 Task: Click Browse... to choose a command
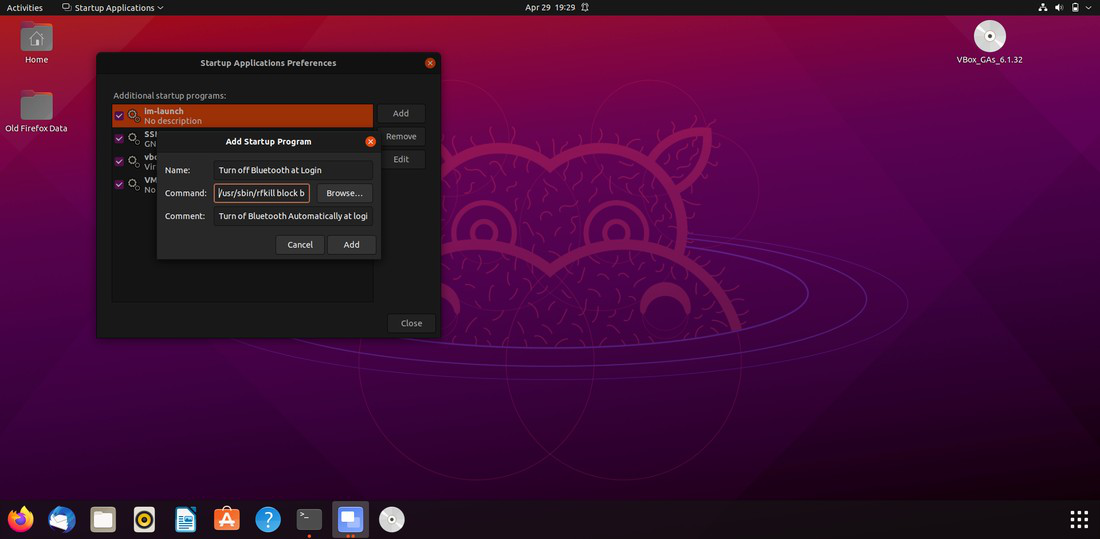coord(345,193)
